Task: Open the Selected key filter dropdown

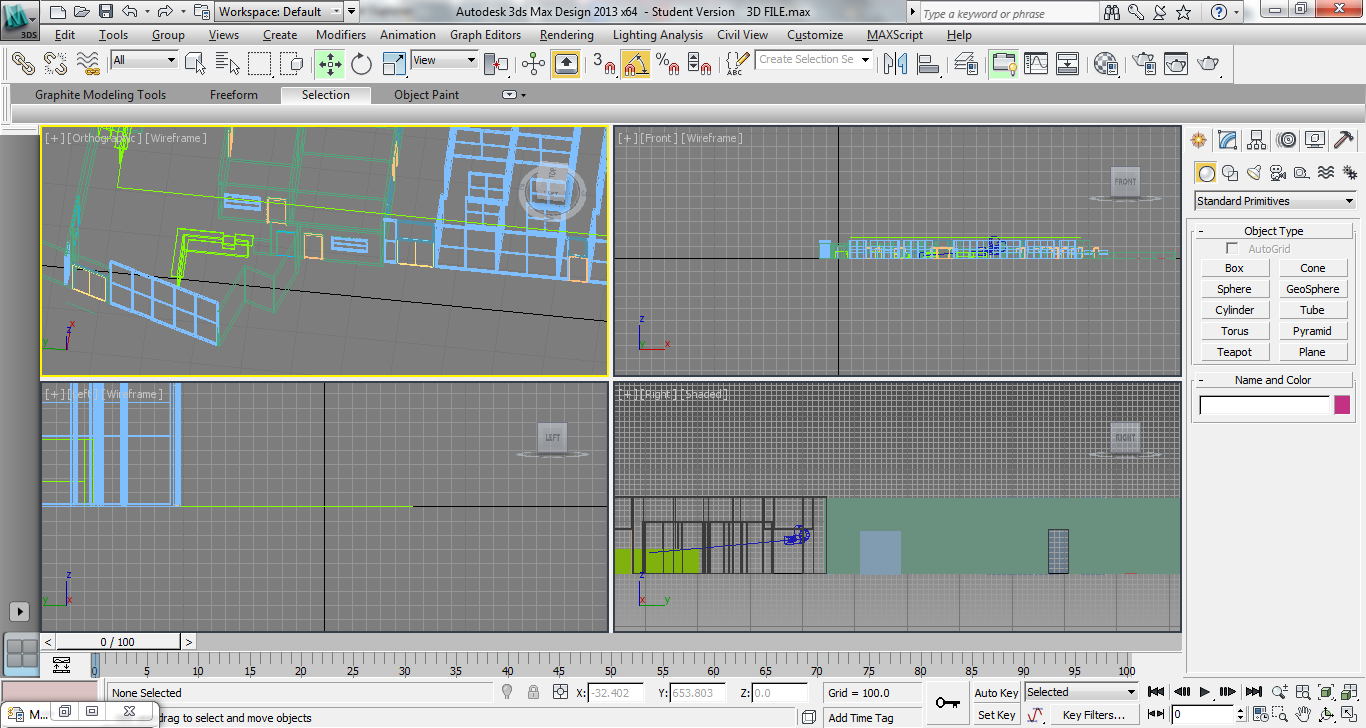Action: [1082, 692]
